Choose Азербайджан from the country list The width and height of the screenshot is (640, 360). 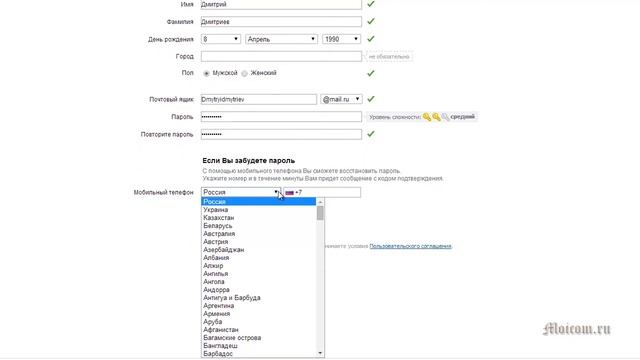[259, 250]
